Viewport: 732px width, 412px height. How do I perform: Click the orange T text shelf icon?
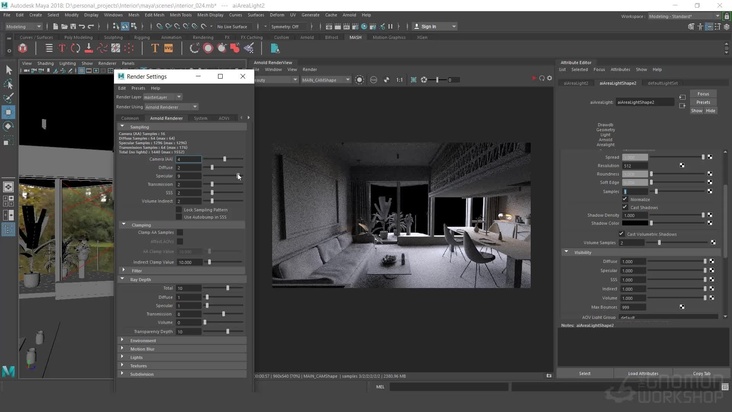click(x=155, y=48)
